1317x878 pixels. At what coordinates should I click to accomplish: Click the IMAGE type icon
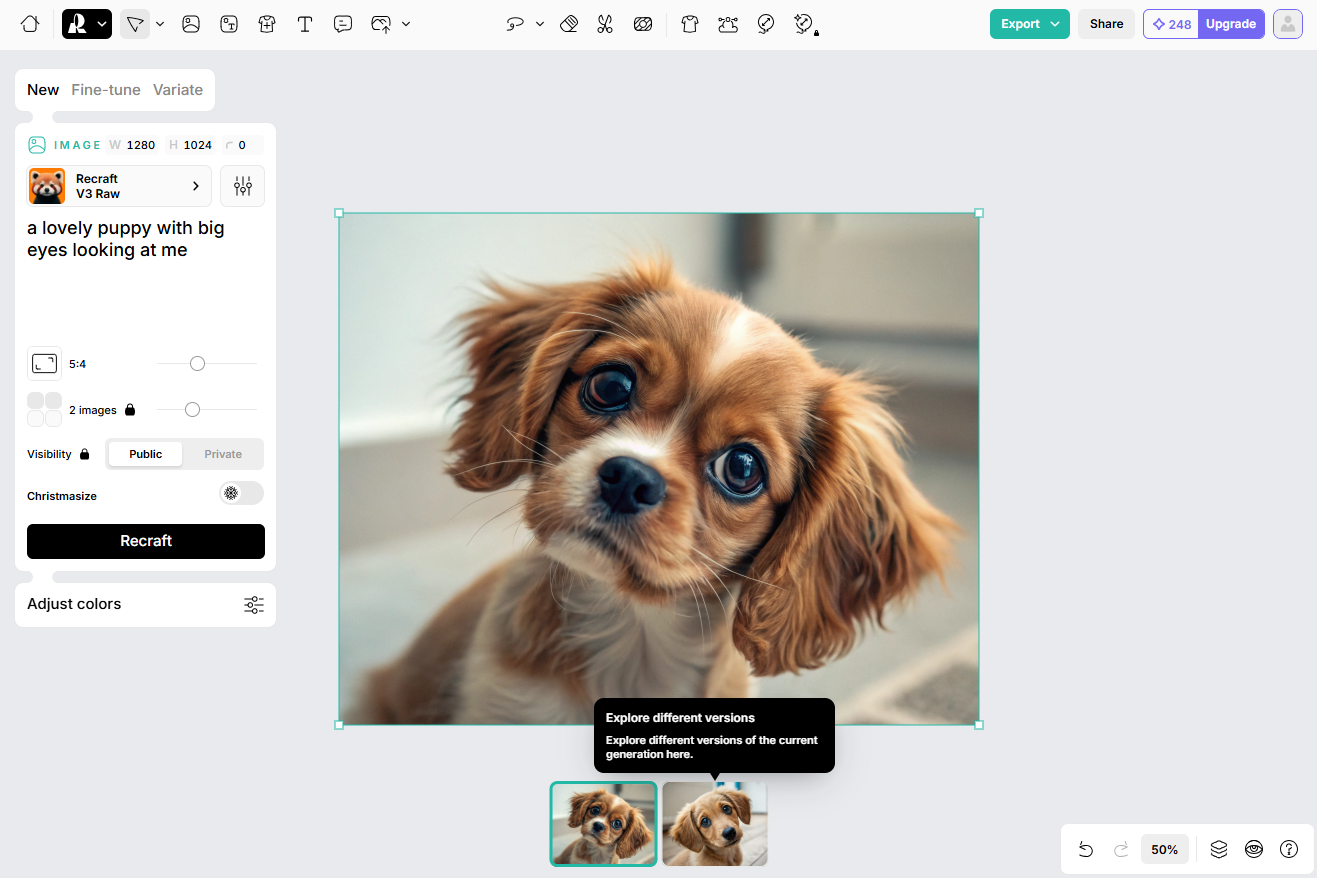click(37, 145)
